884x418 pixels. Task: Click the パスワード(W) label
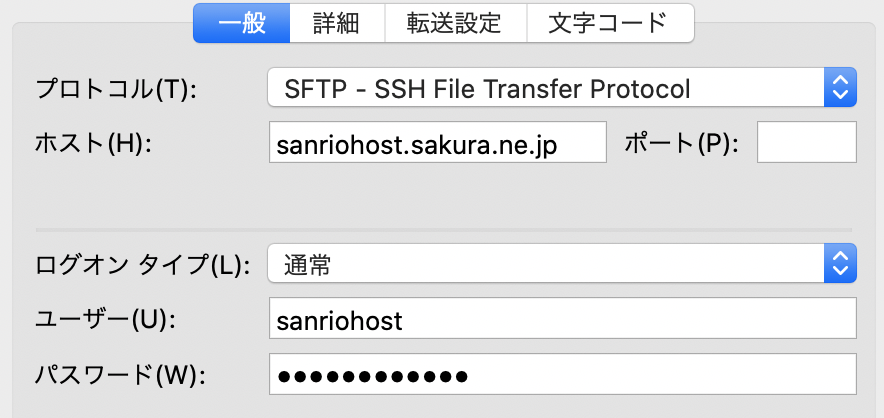pyautogui.click(x=119, y=376)
